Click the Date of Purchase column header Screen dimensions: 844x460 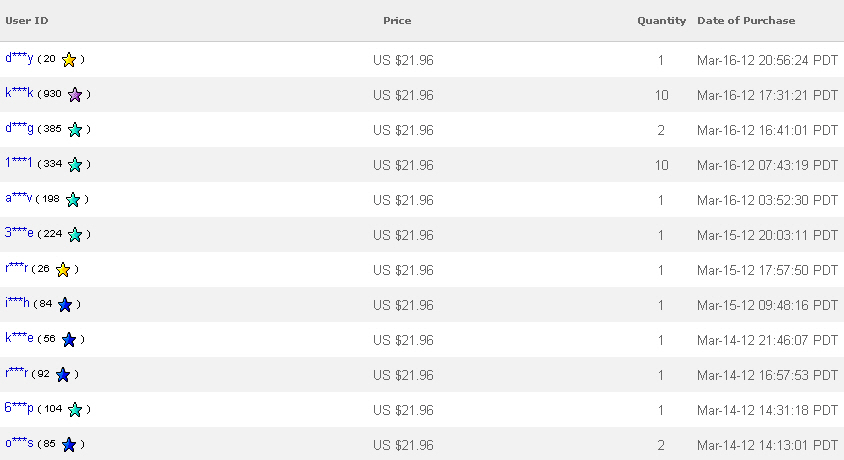746,20
